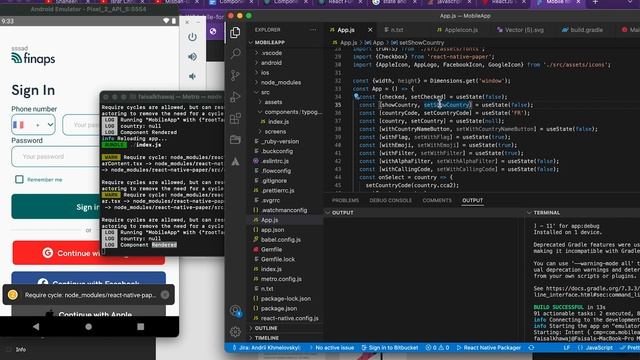This screenshot has height=360, width=640.
Task: Collapse the src folder
Action: tap(265, 92)
